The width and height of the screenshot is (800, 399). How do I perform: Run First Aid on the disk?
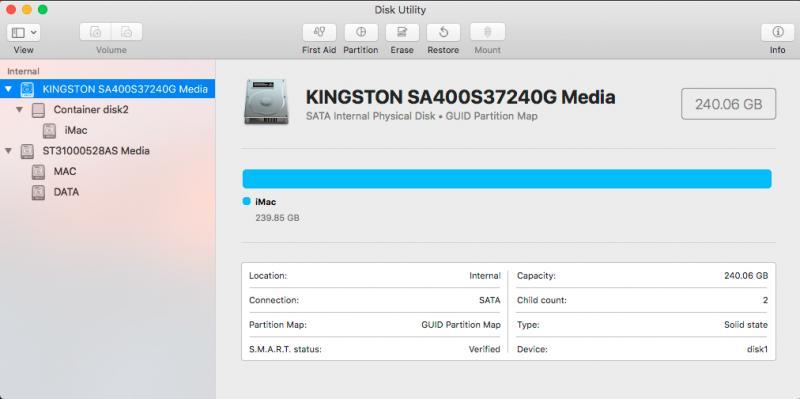point(319,32)
